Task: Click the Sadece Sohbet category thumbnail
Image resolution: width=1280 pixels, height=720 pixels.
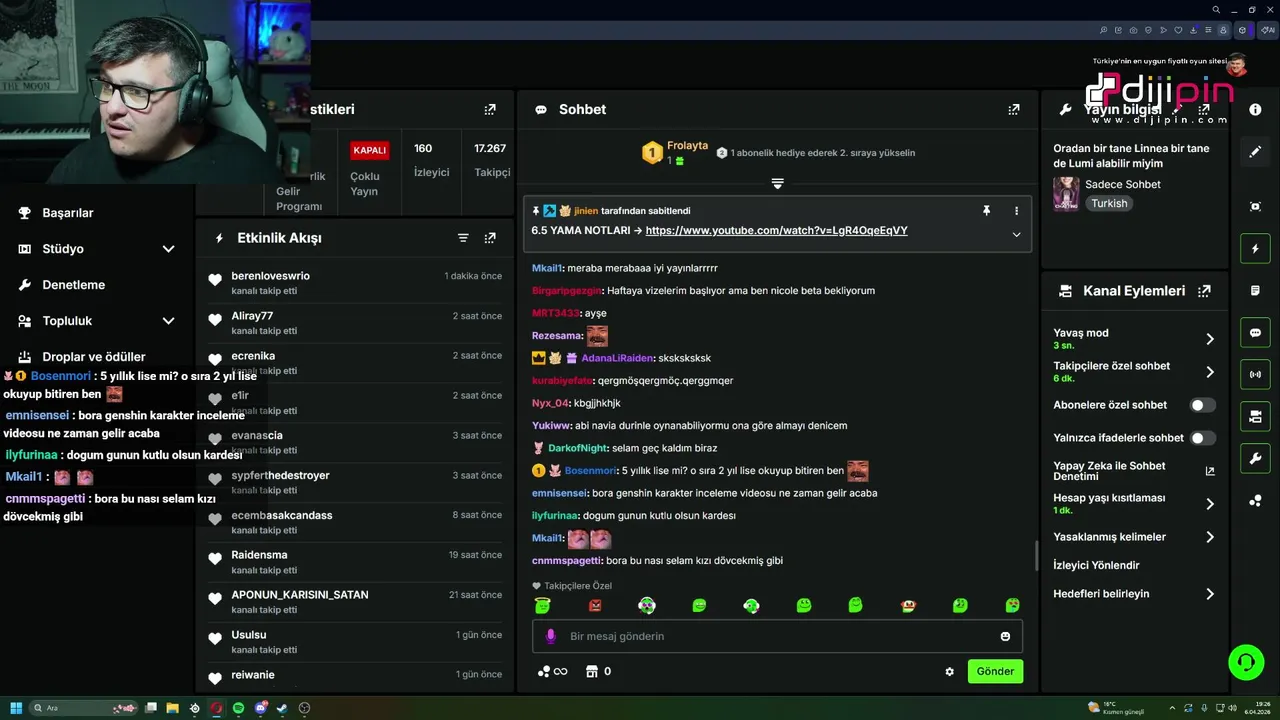Action: point(1066,194)
